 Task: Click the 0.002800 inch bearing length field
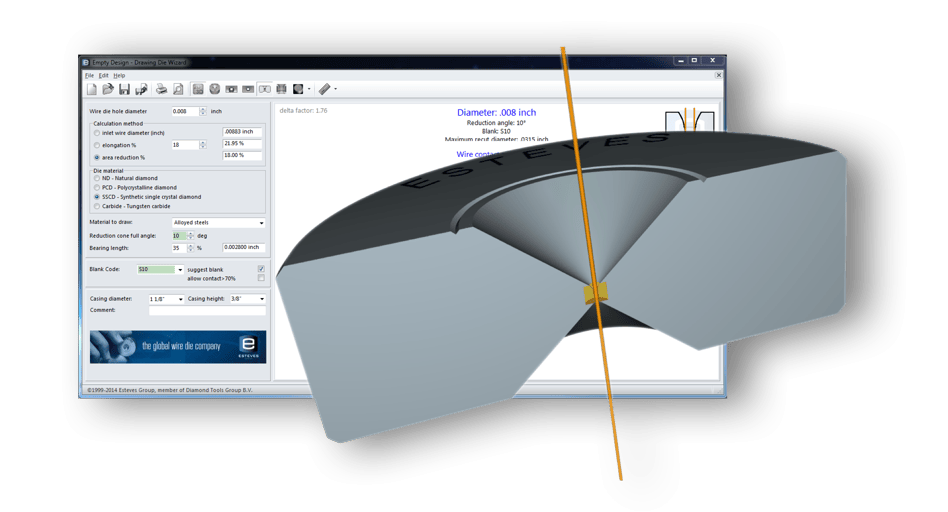click(244, 247)
